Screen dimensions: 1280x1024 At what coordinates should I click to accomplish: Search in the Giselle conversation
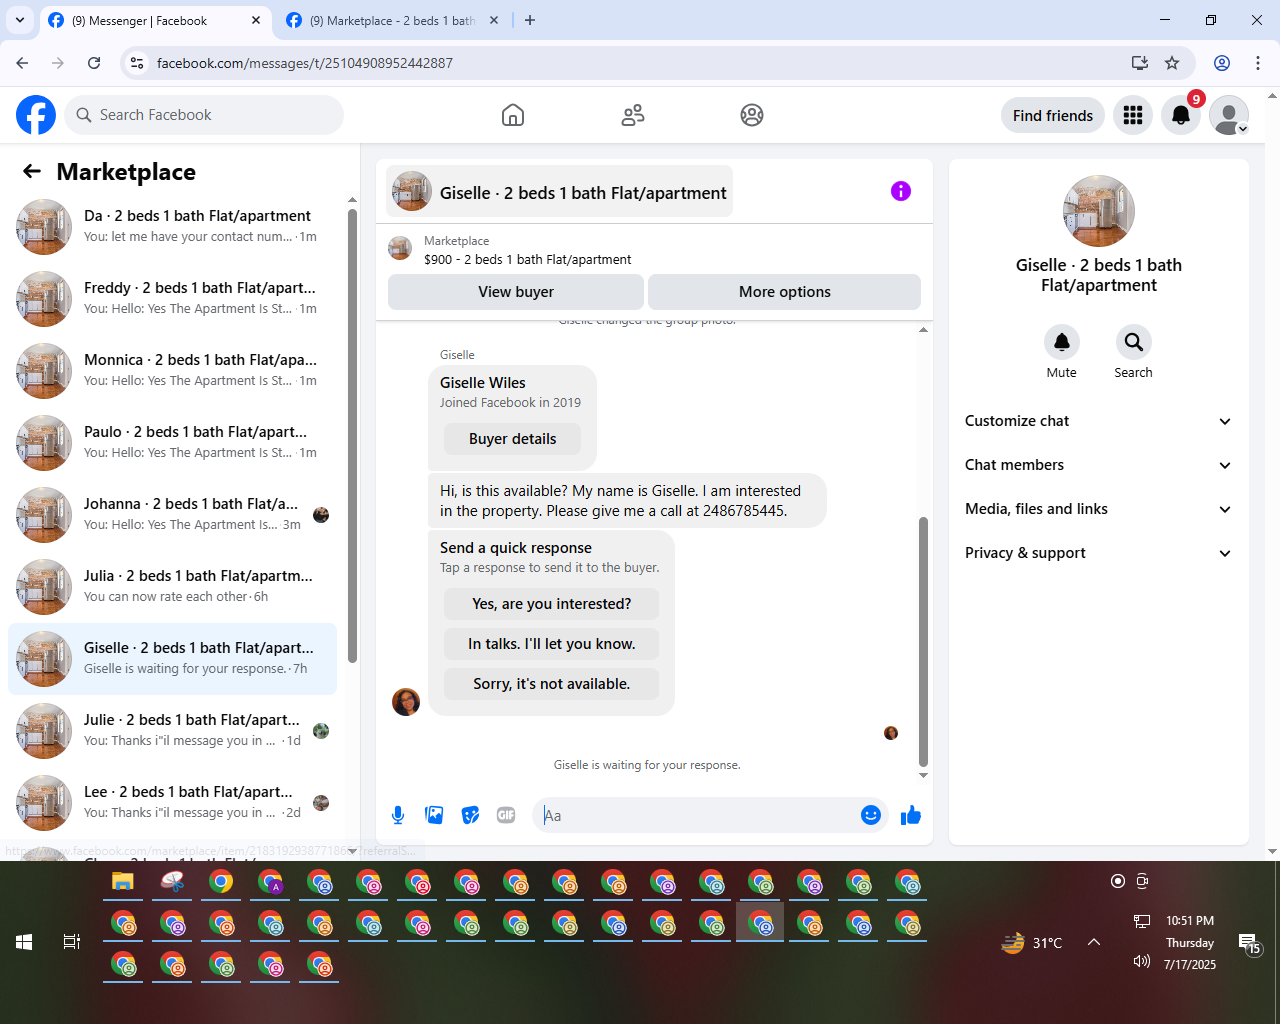[1134, 342]
